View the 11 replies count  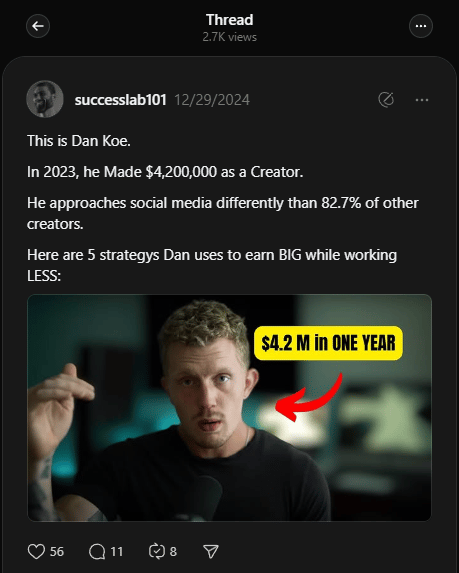point(117,551)
